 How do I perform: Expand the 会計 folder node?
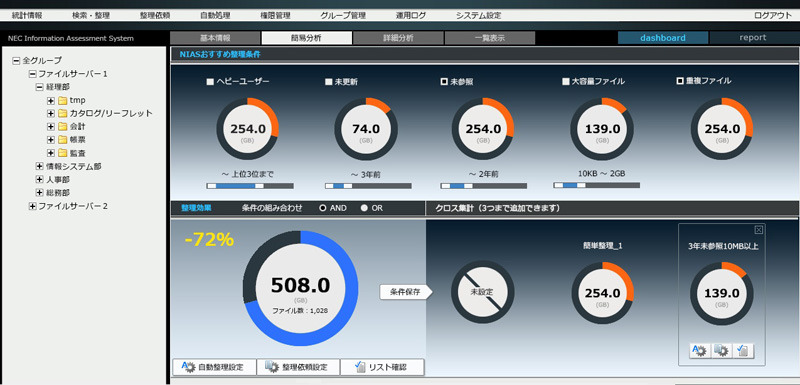tap(51, 126)
